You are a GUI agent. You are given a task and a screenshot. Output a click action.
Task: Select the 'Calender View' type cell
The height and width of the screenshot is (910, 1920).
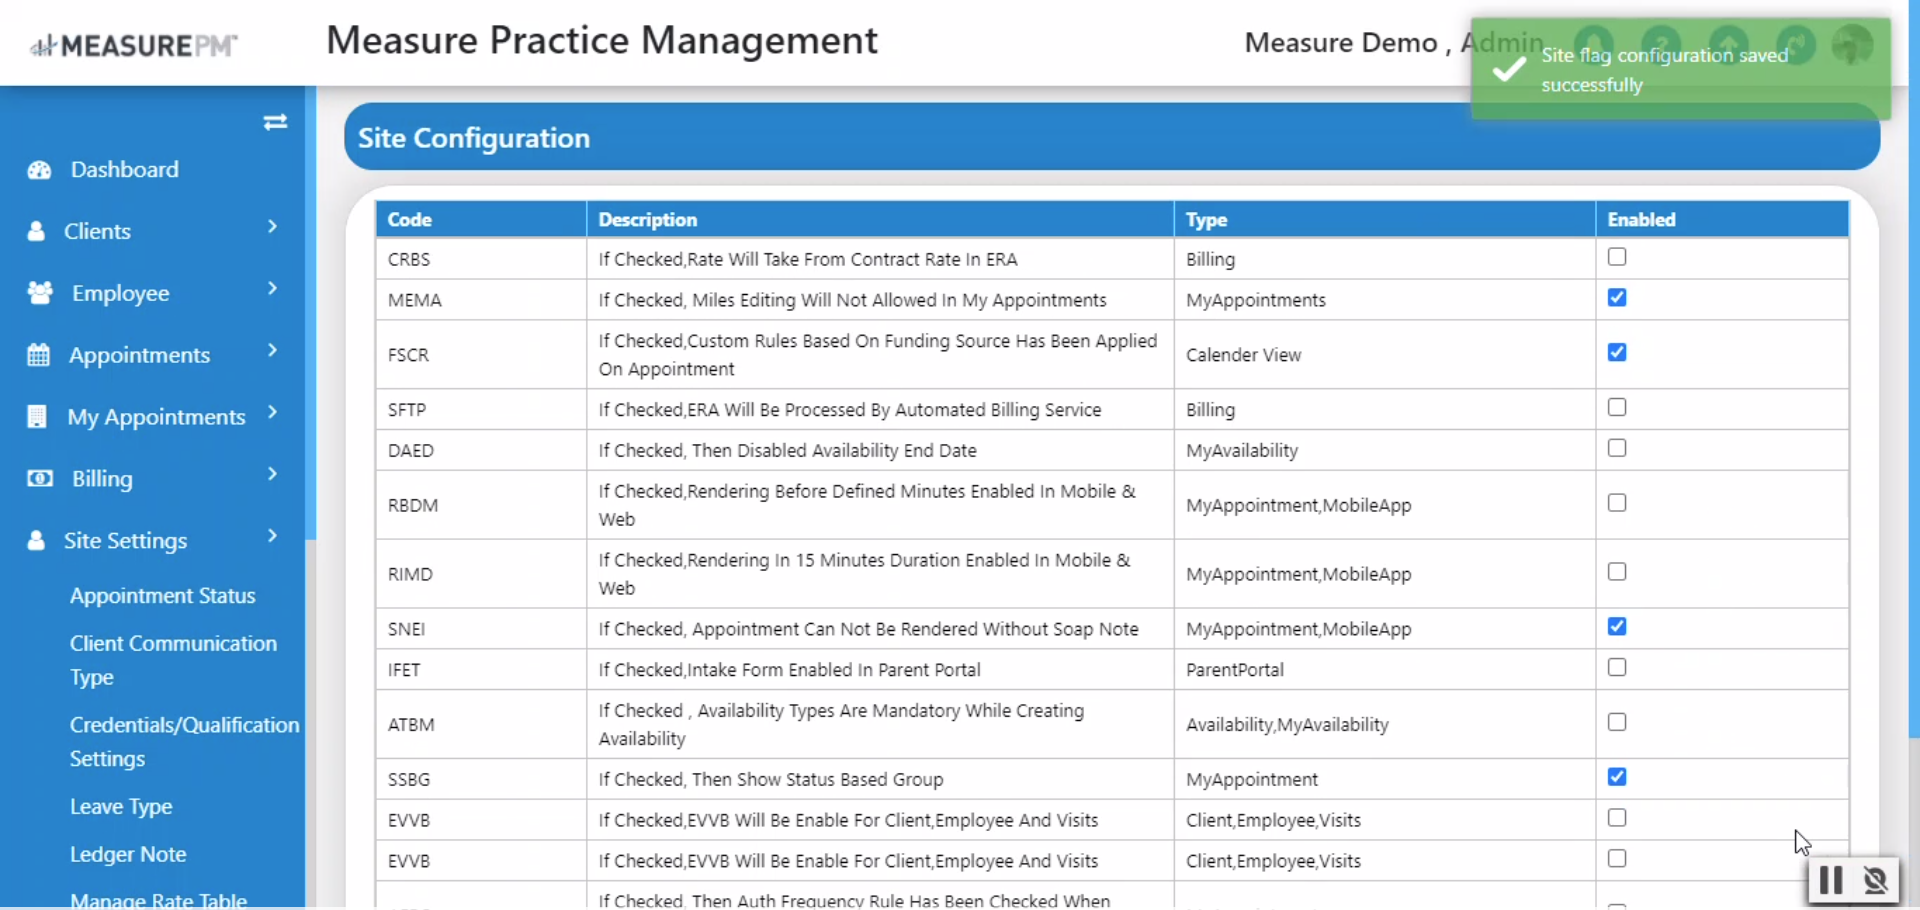1385,355
